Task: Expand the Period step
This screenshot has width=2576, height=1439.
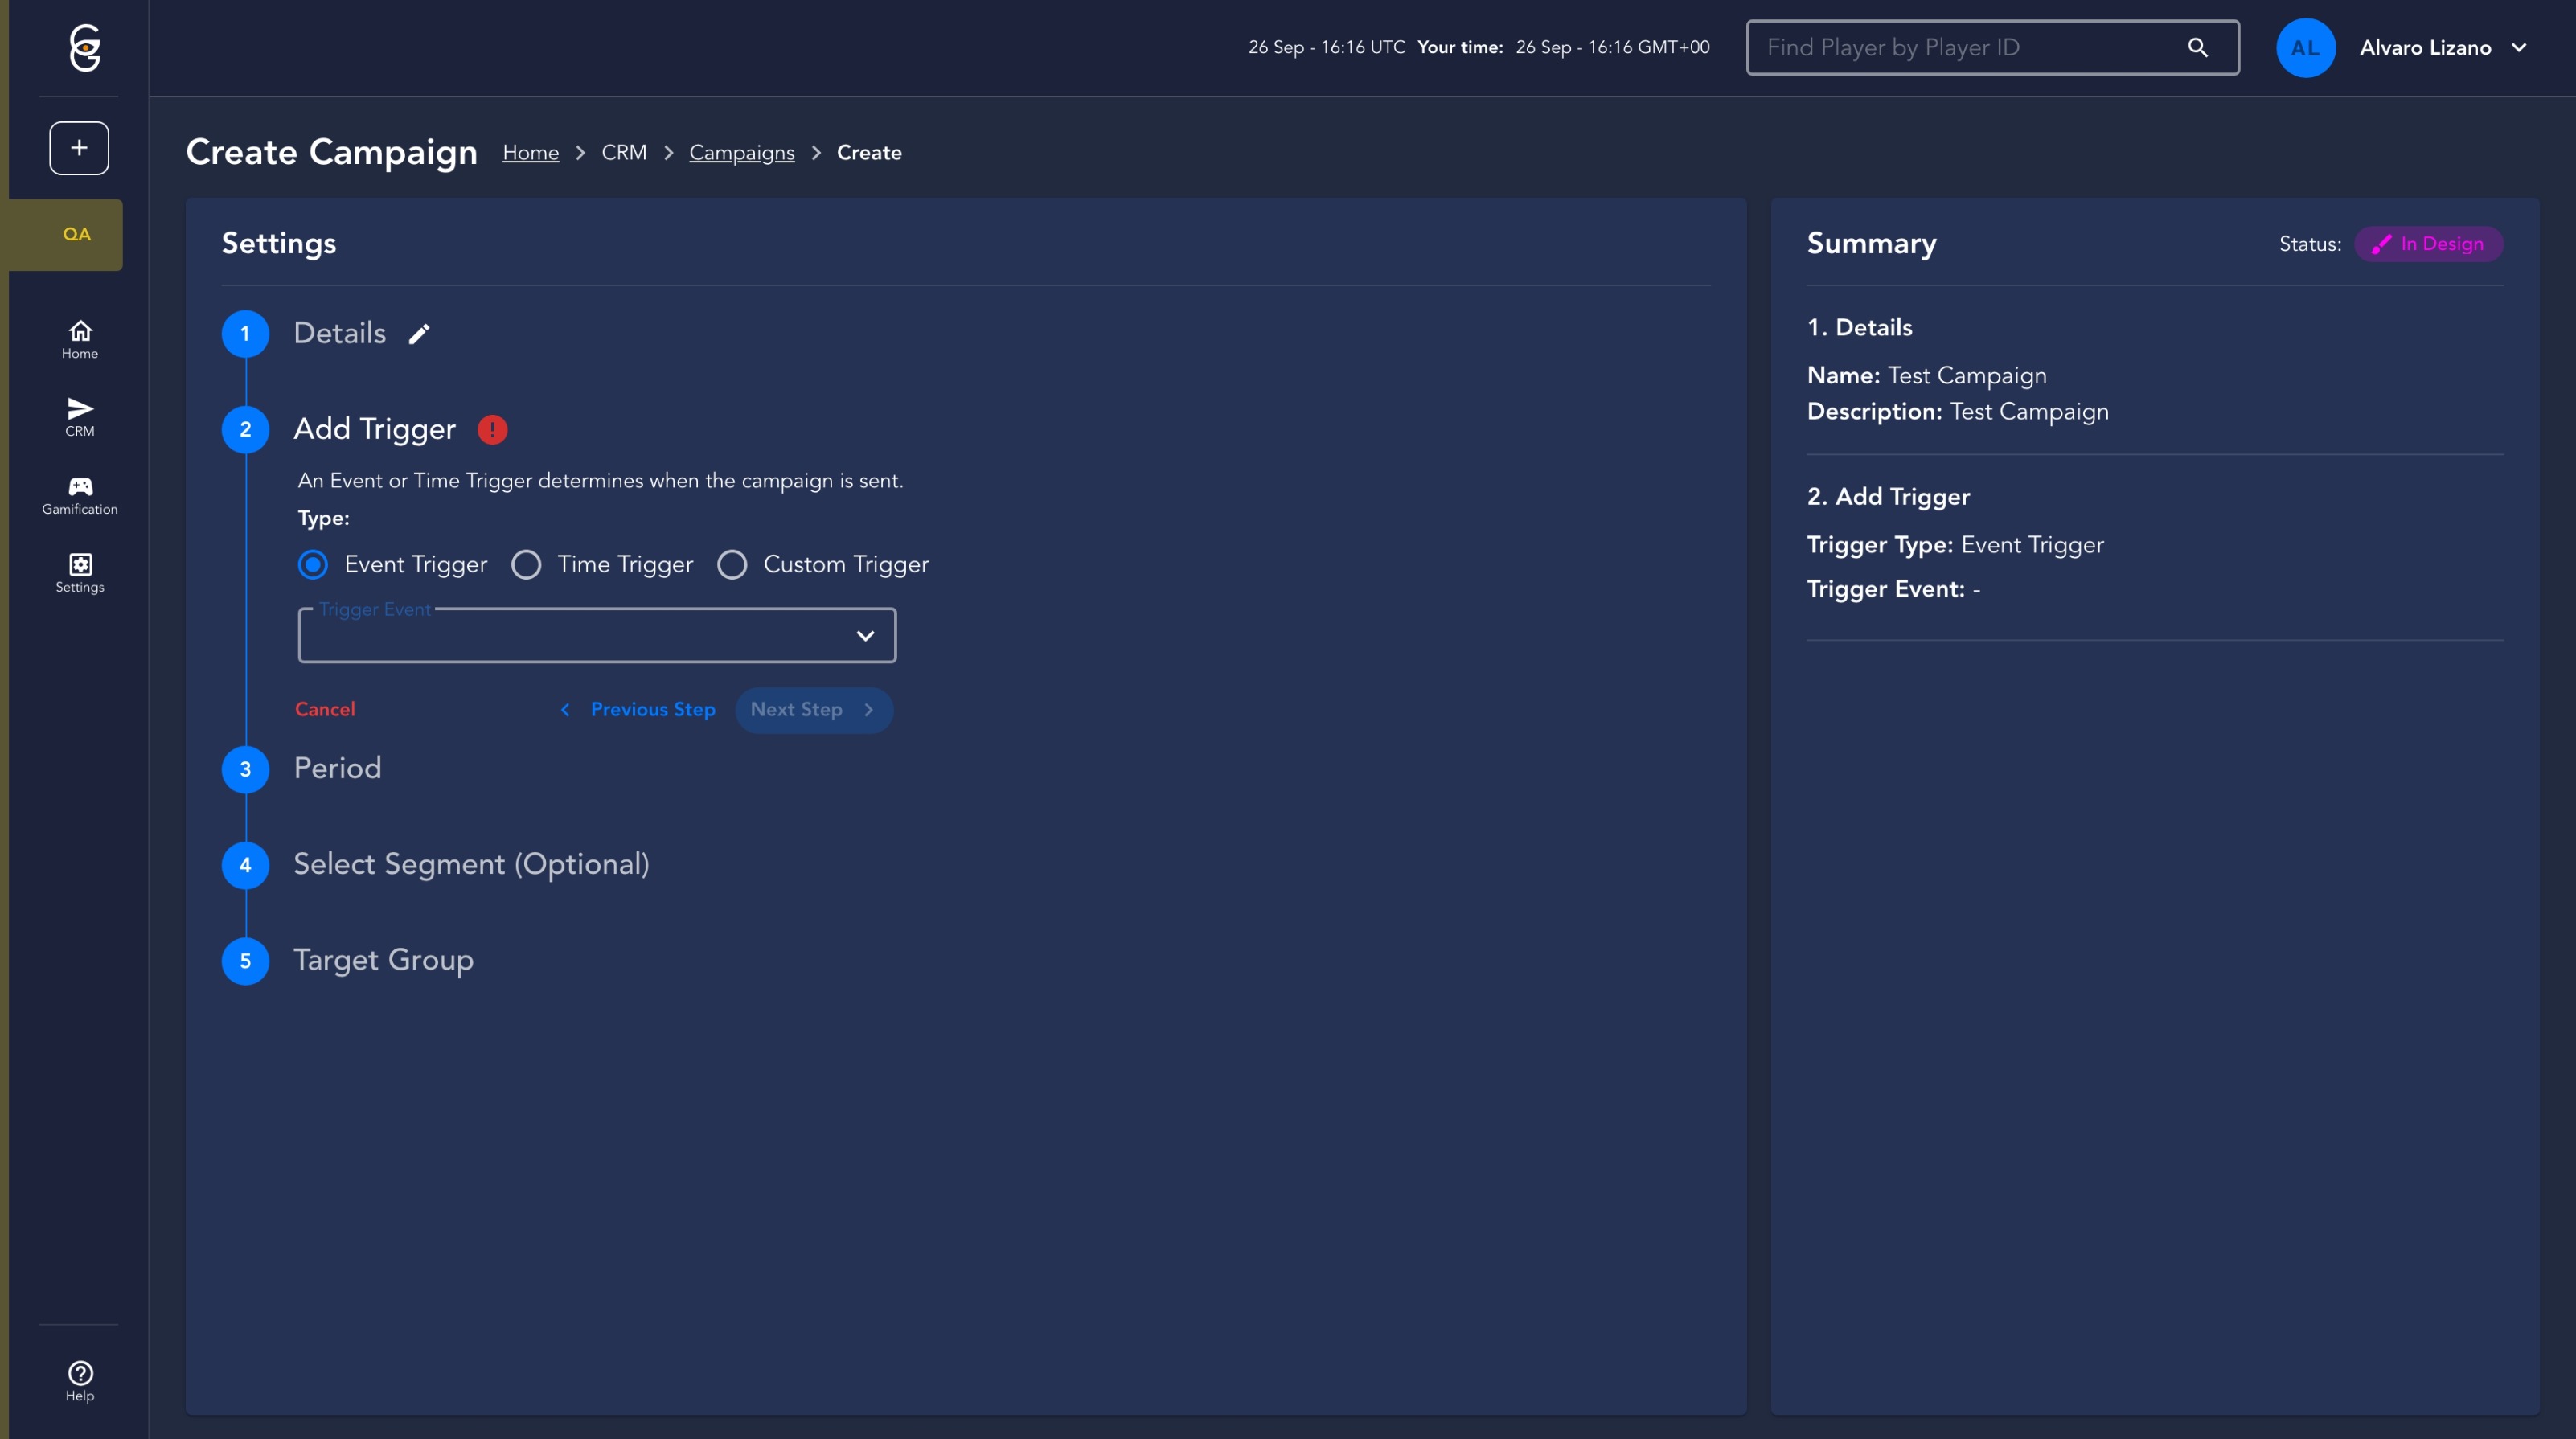Action: [337, 768]
